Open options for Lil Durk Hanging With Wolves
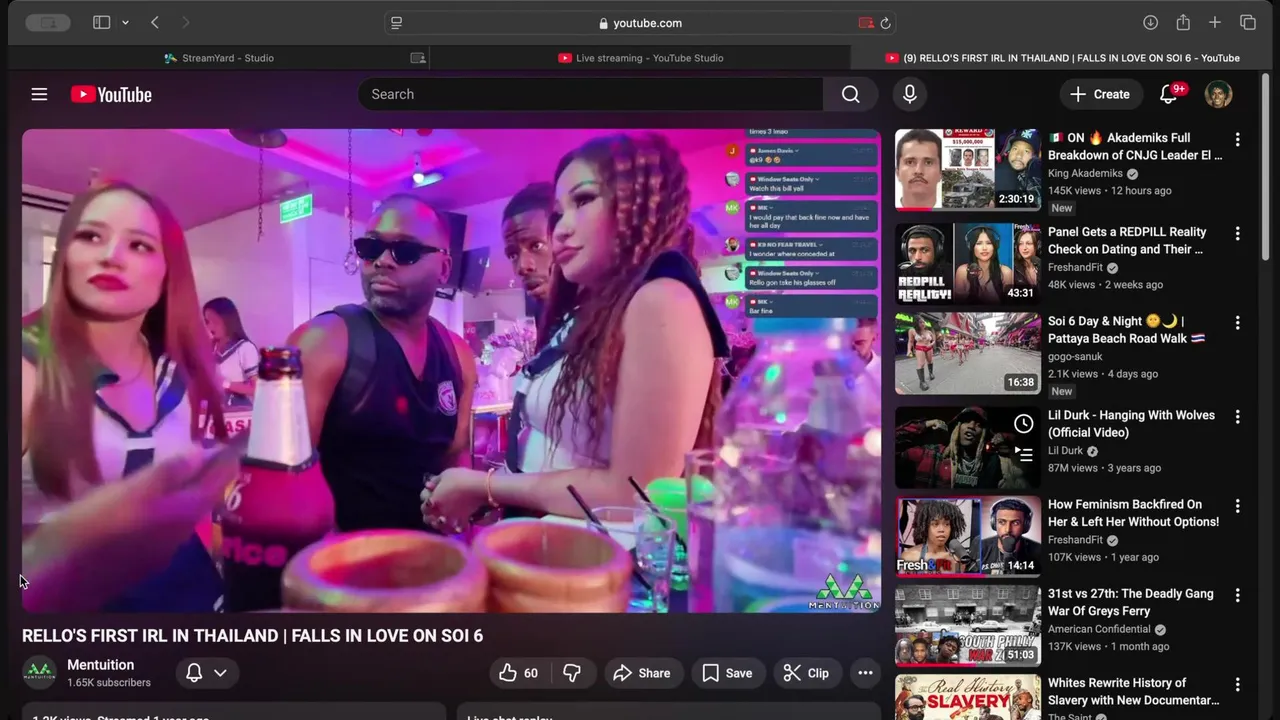1280x720 pixels. [x=1237, y=417]
